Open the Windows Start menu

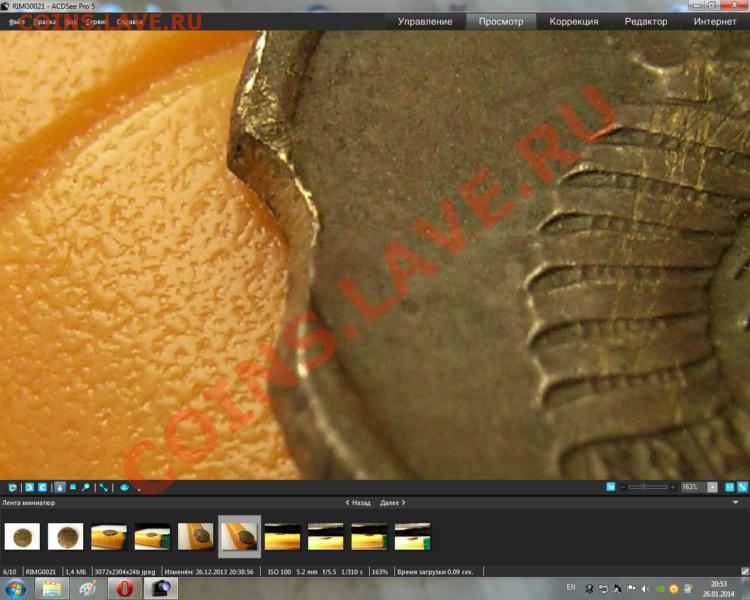tap(15, 589)
